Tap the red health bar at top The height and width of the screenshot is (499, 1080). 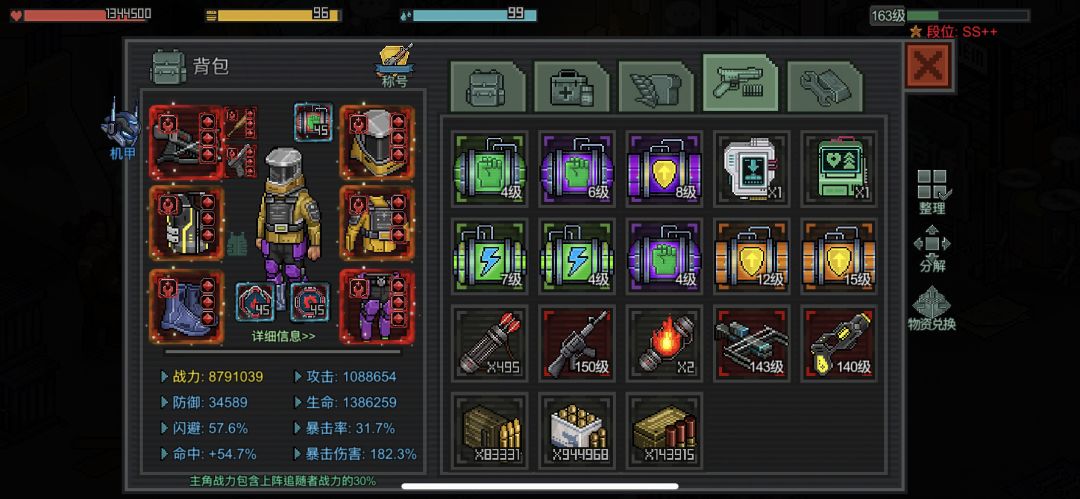[x=85, y=14]
